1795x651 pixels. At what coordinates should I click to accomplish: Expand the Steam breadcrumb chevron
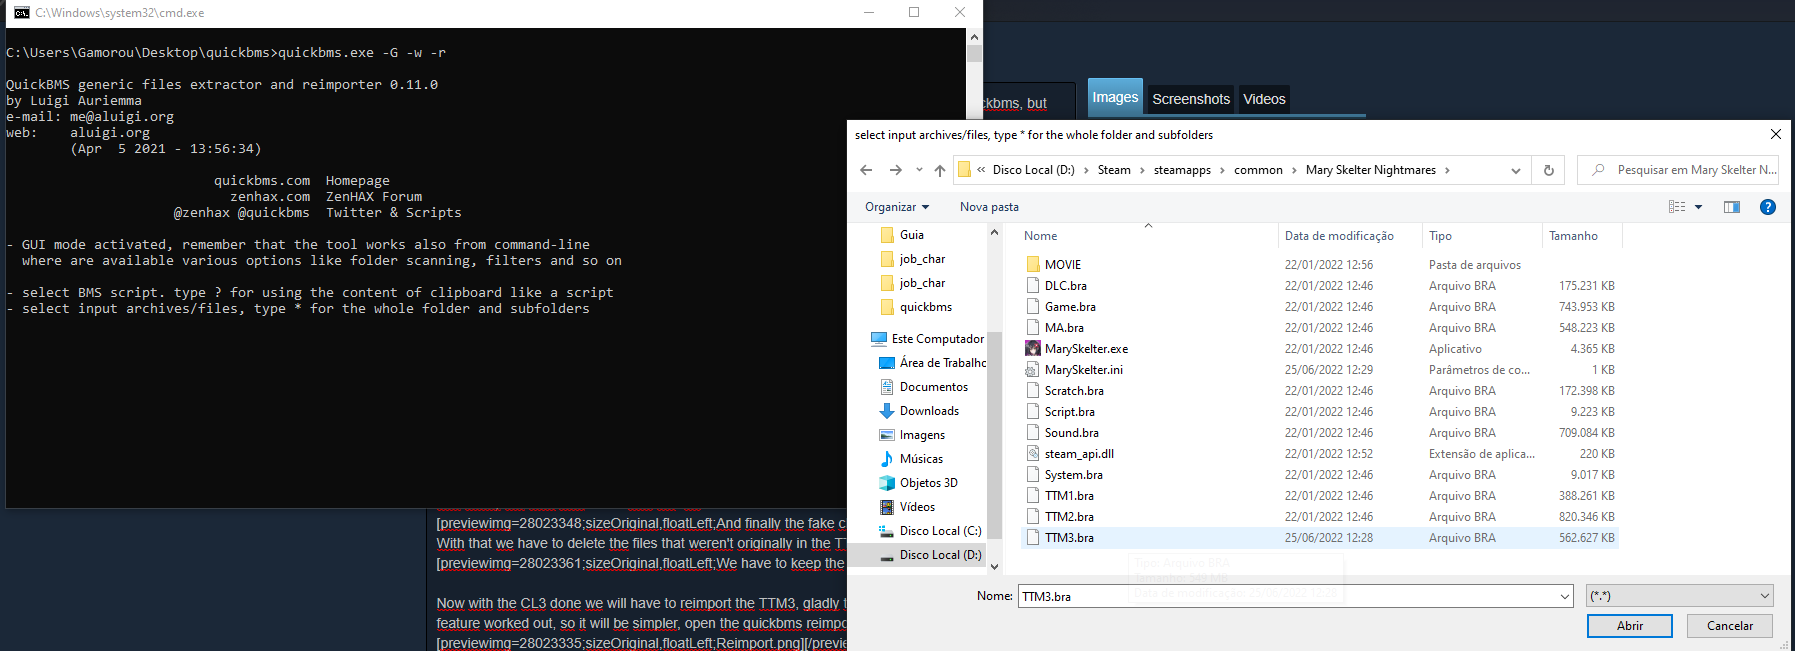(1142, 170)
